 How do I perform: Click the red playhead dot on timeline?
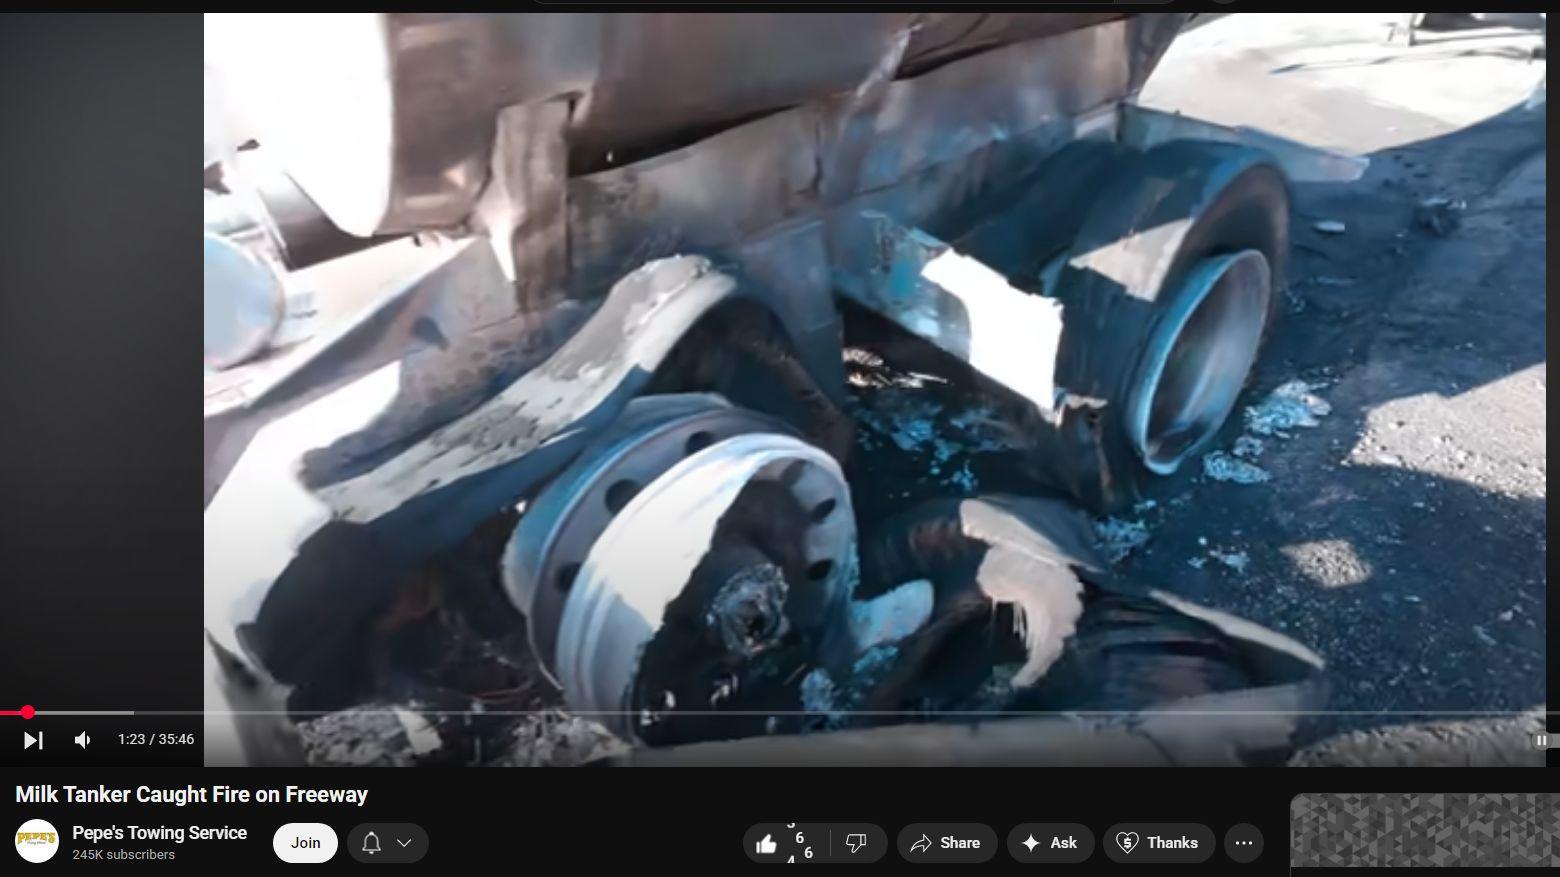click(28, 712)
